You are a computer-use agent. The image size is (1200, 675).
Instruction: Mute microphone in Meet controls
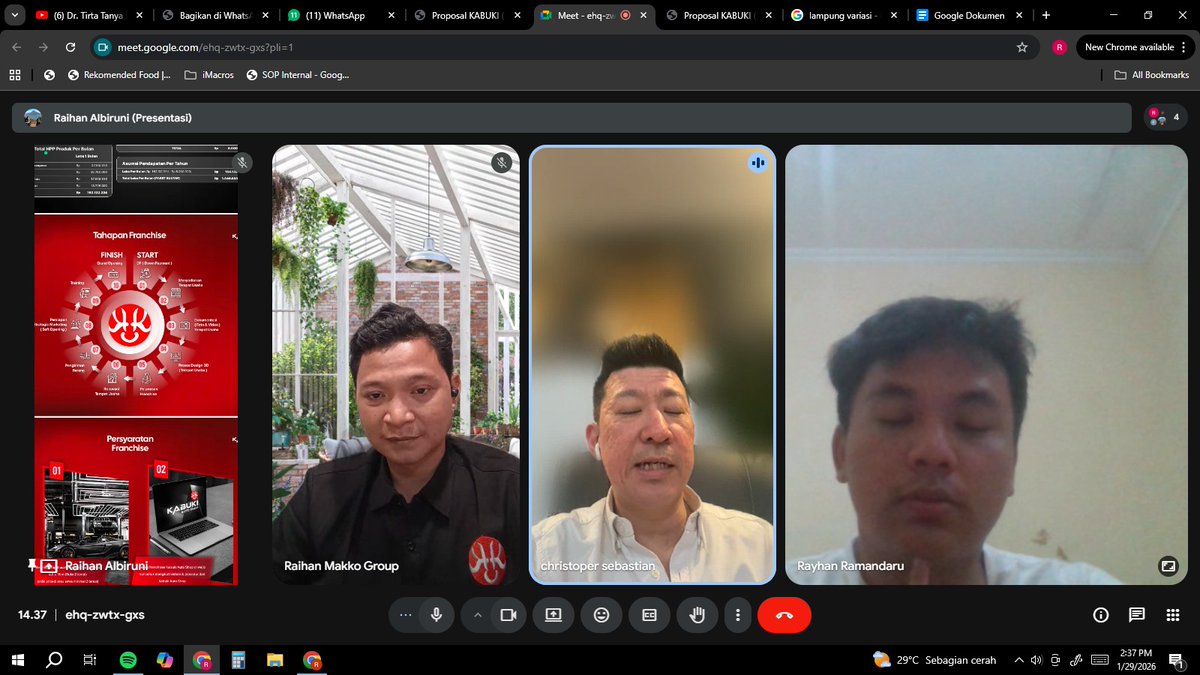tap(436, 615)
